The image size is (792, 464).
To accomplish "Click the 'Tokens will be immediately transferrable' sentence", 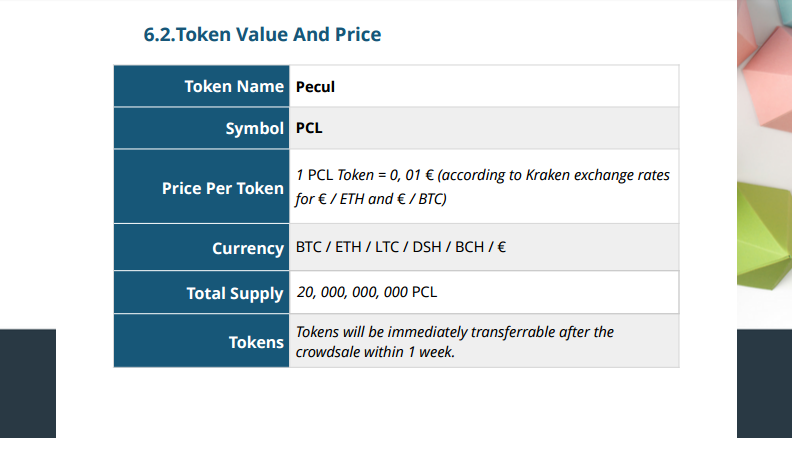I will tap(455, 332).
